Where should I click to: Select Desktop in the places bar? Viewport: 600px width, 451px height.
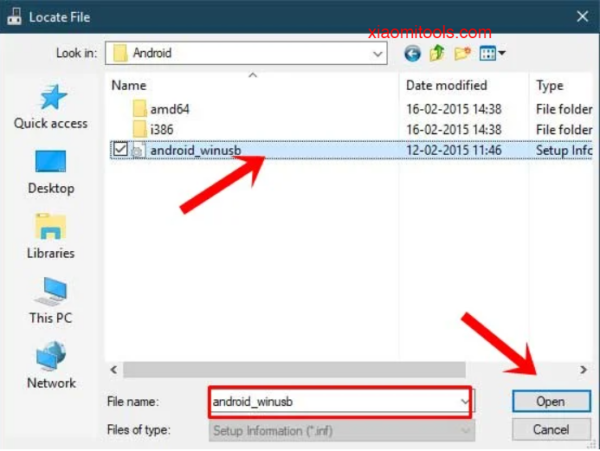[50, 171]
